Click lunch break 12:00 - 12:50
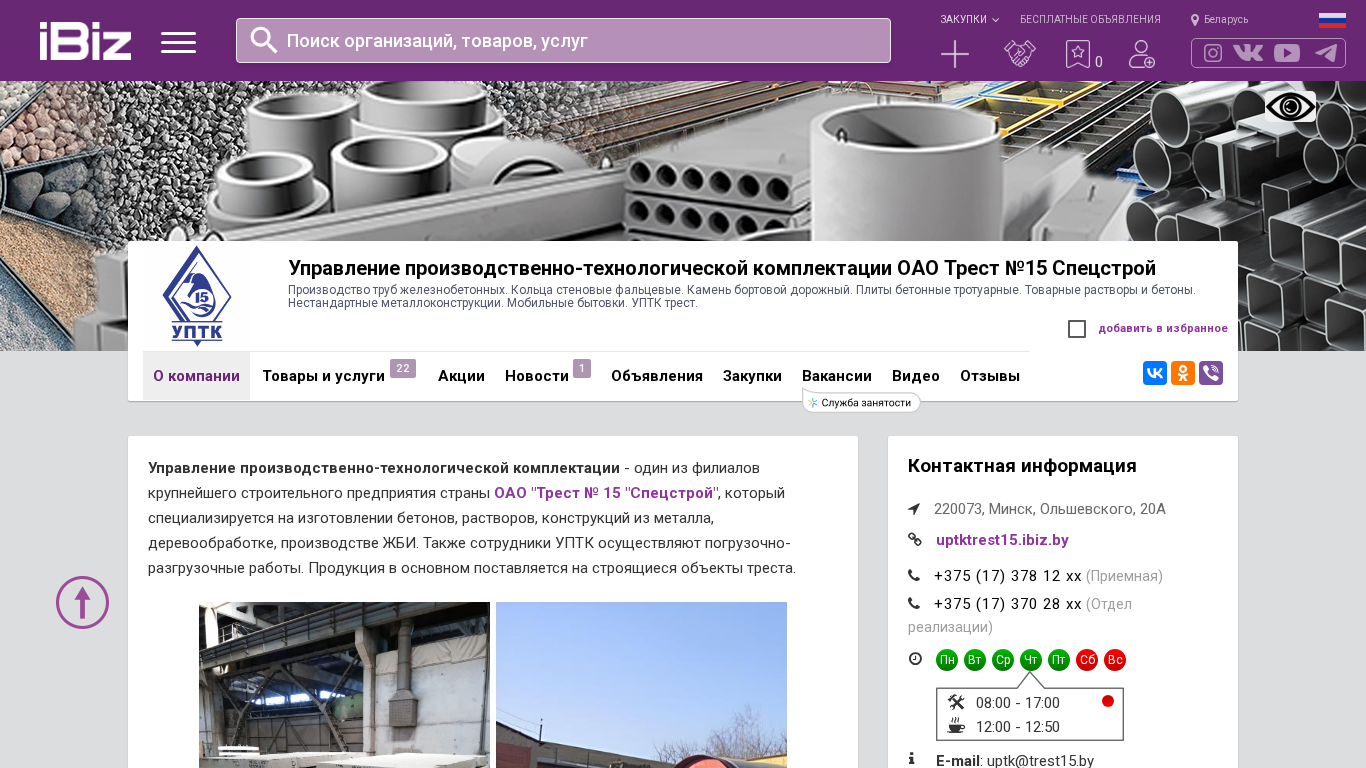Image resolution: width=1366 pixels, height=768 pixels. [1018, 727]
